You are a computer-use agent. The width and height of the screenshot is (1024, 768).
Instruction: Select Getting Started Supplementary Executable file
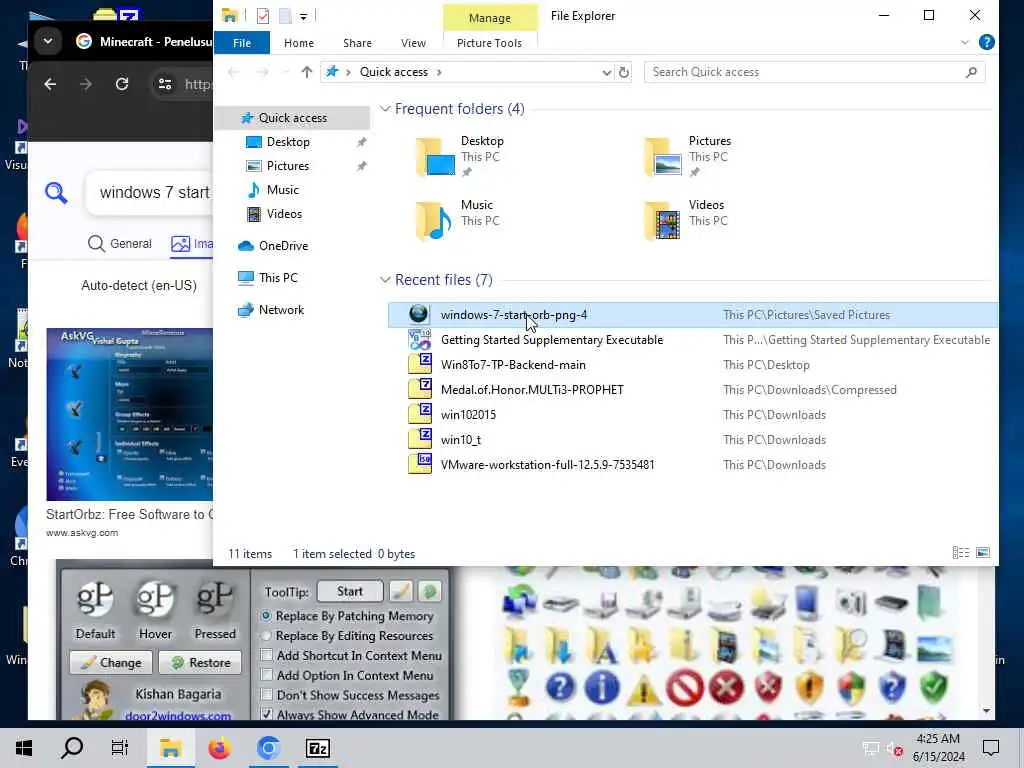coord(692,340)
